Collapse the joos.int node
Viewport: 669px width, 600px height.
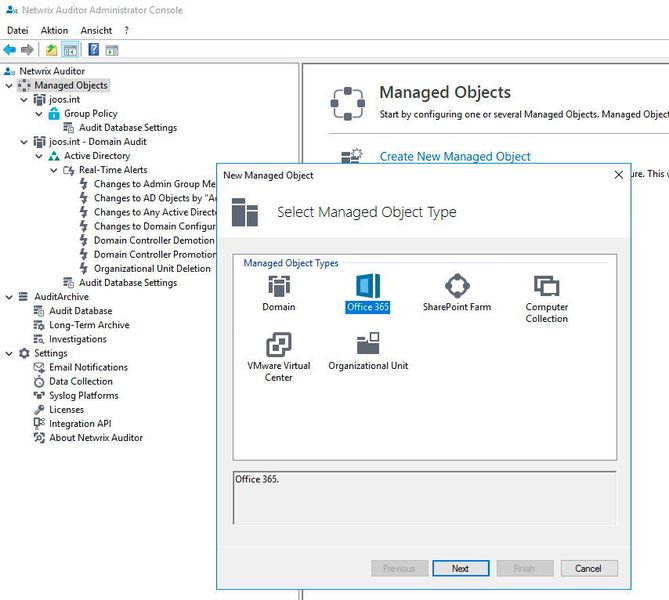click(x=24, y=100)
